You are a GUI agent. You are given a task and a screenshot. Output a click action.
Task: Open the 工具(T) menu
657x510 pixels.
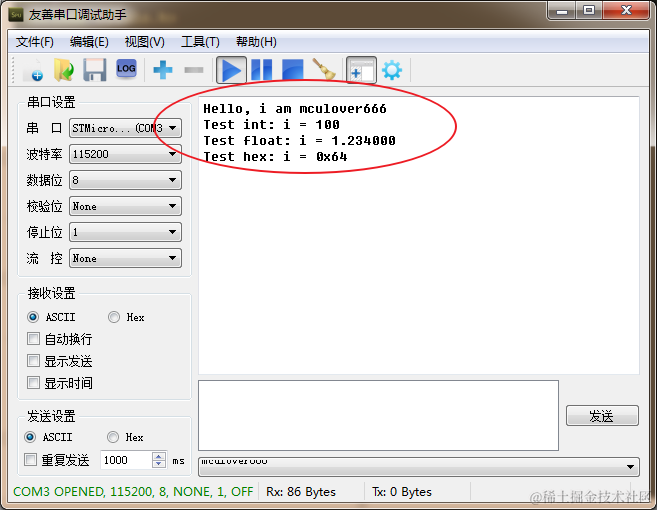point(200,41)
